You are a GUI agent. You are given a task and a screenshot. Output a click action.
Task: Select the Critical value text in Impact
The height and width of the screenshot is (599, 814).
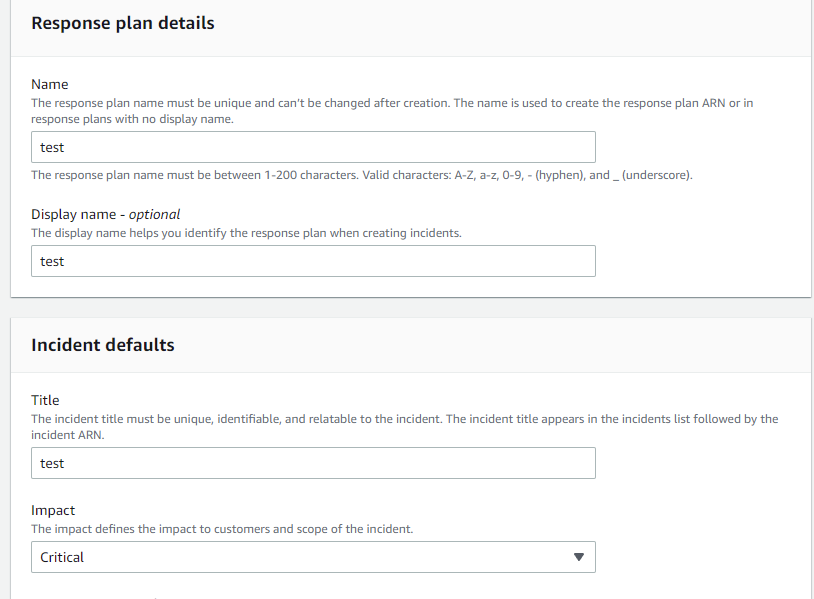[x=62, y=557]
